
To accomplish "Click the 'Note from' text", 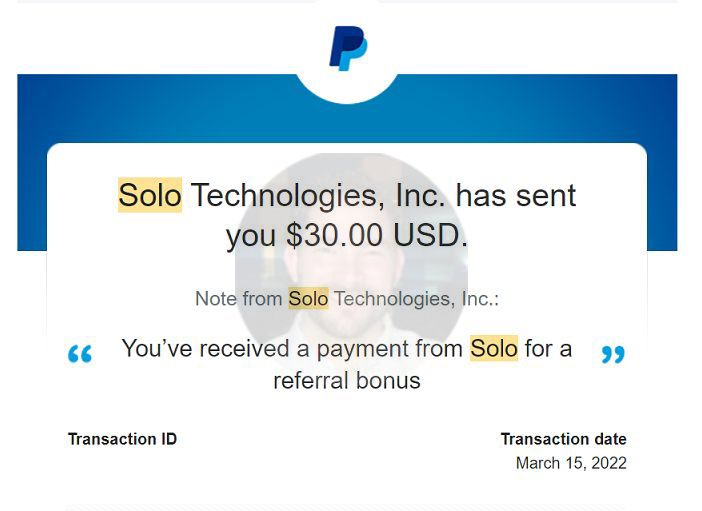I will point(239,298).
